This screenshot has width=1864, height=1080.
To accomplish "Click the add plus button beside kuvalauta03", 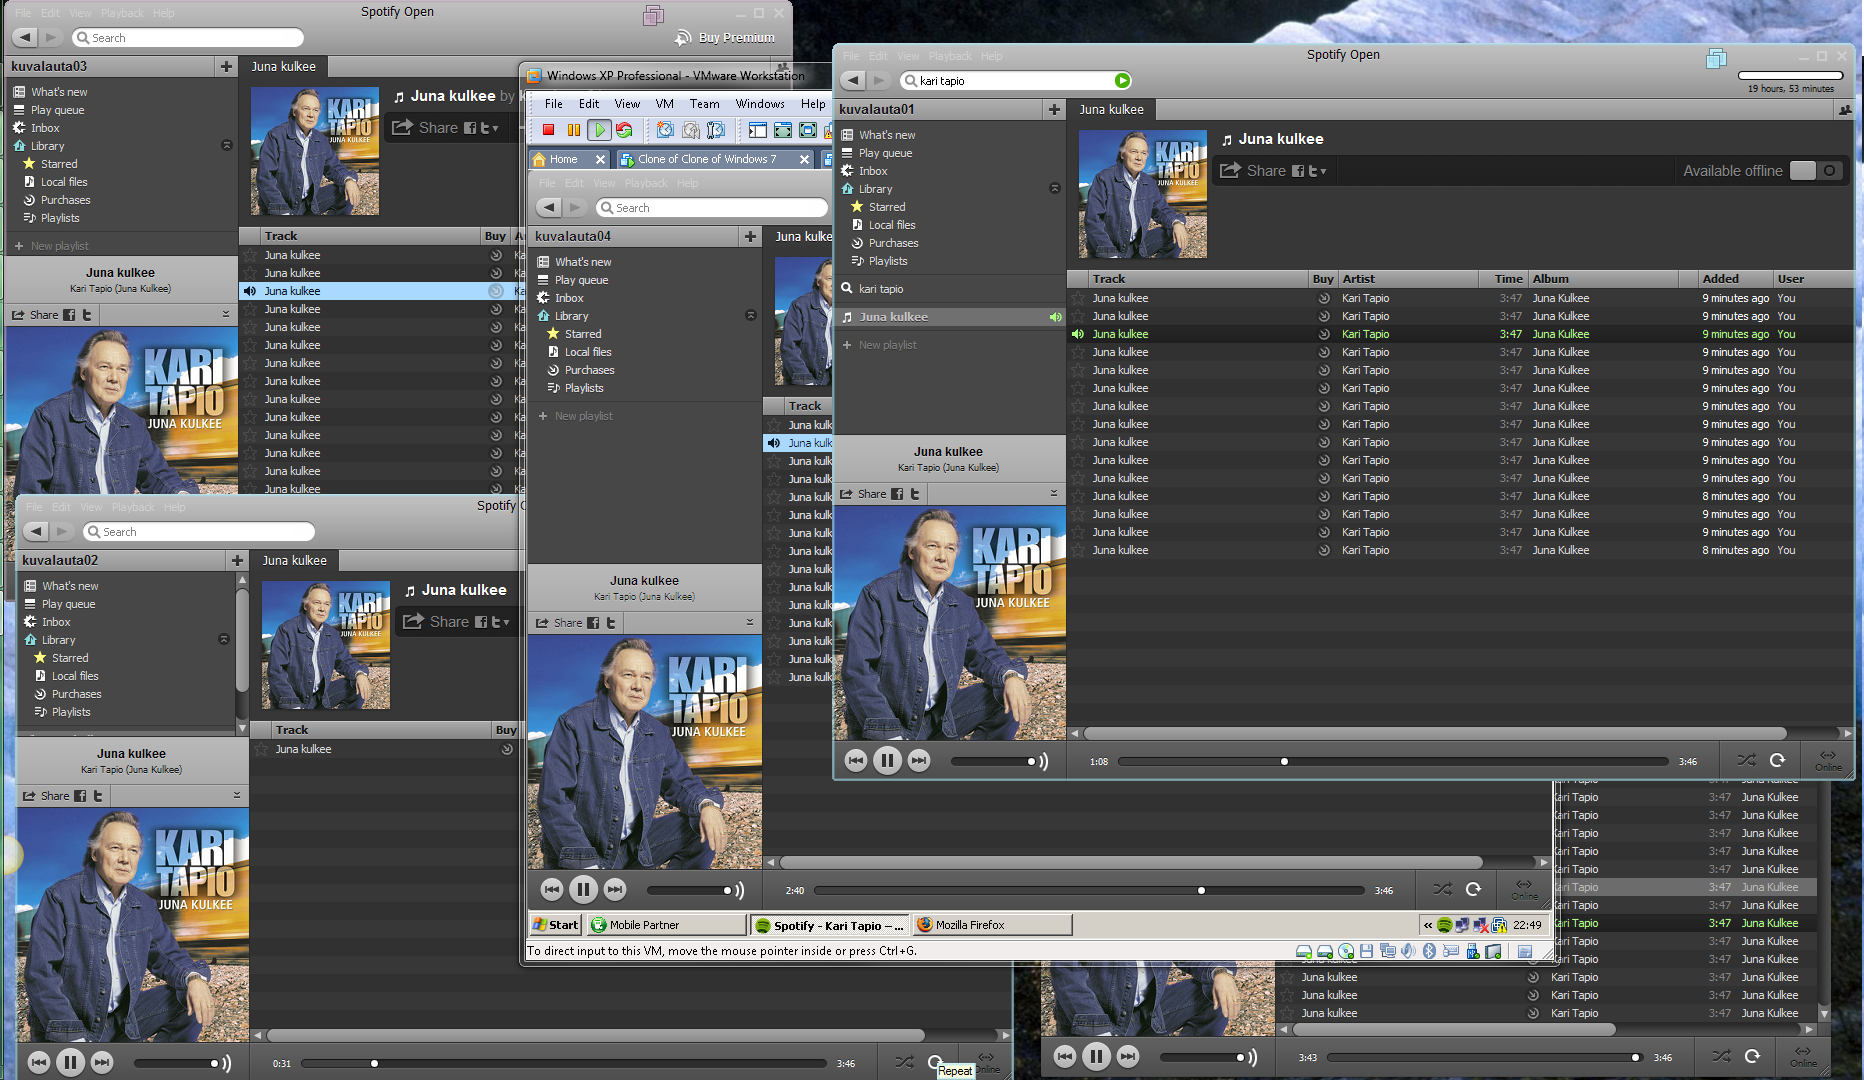I will (226, 67).
